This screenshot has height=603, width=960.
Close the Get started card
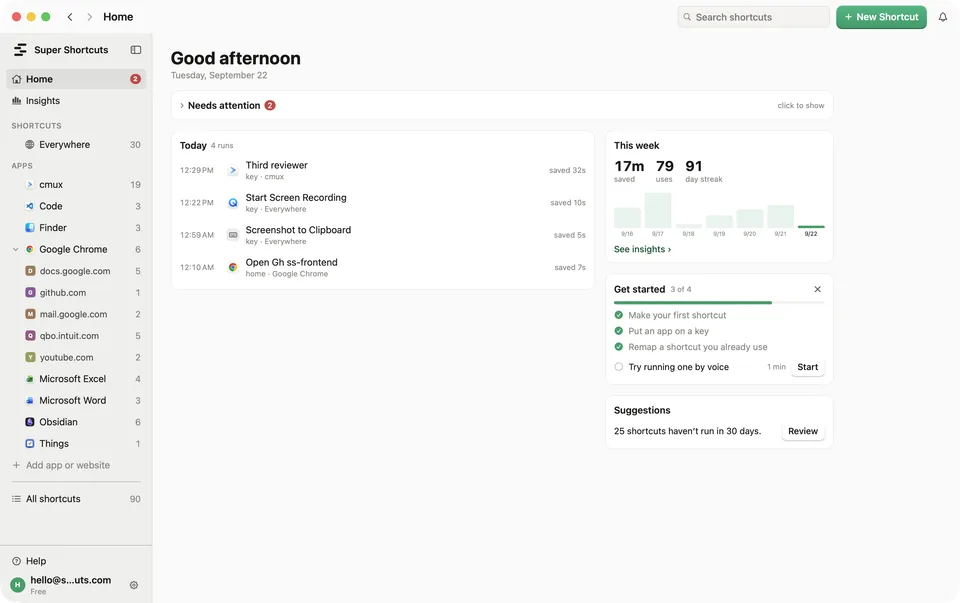pyautogui.click(x=817, y=289)
